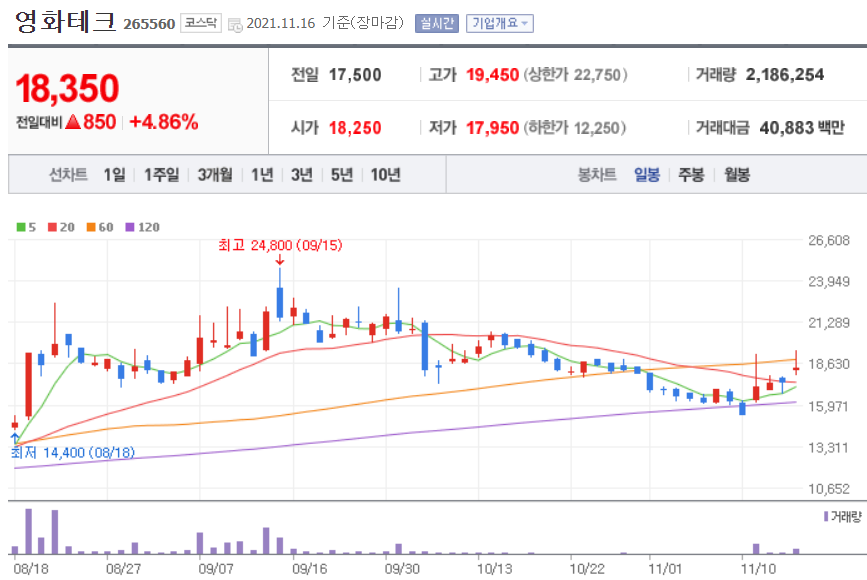The width and height of the screenshot is (867, 580).
Task: Click the 상한가 22,750 text
Action: (x=575, y=75)
